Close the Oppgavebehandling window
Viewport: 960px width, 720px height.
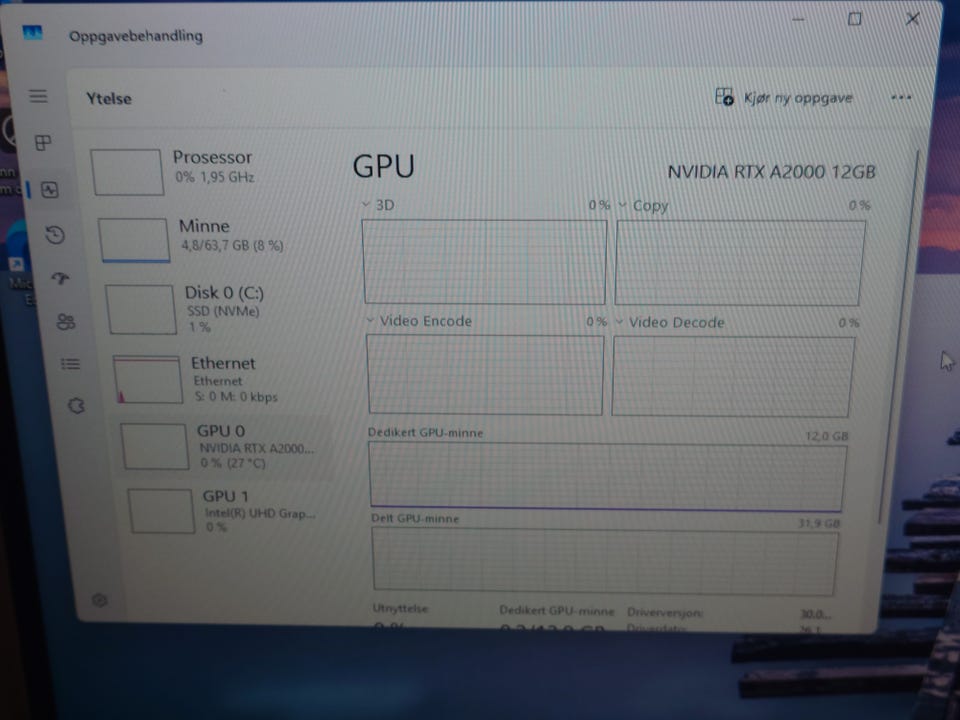point(912,18)
